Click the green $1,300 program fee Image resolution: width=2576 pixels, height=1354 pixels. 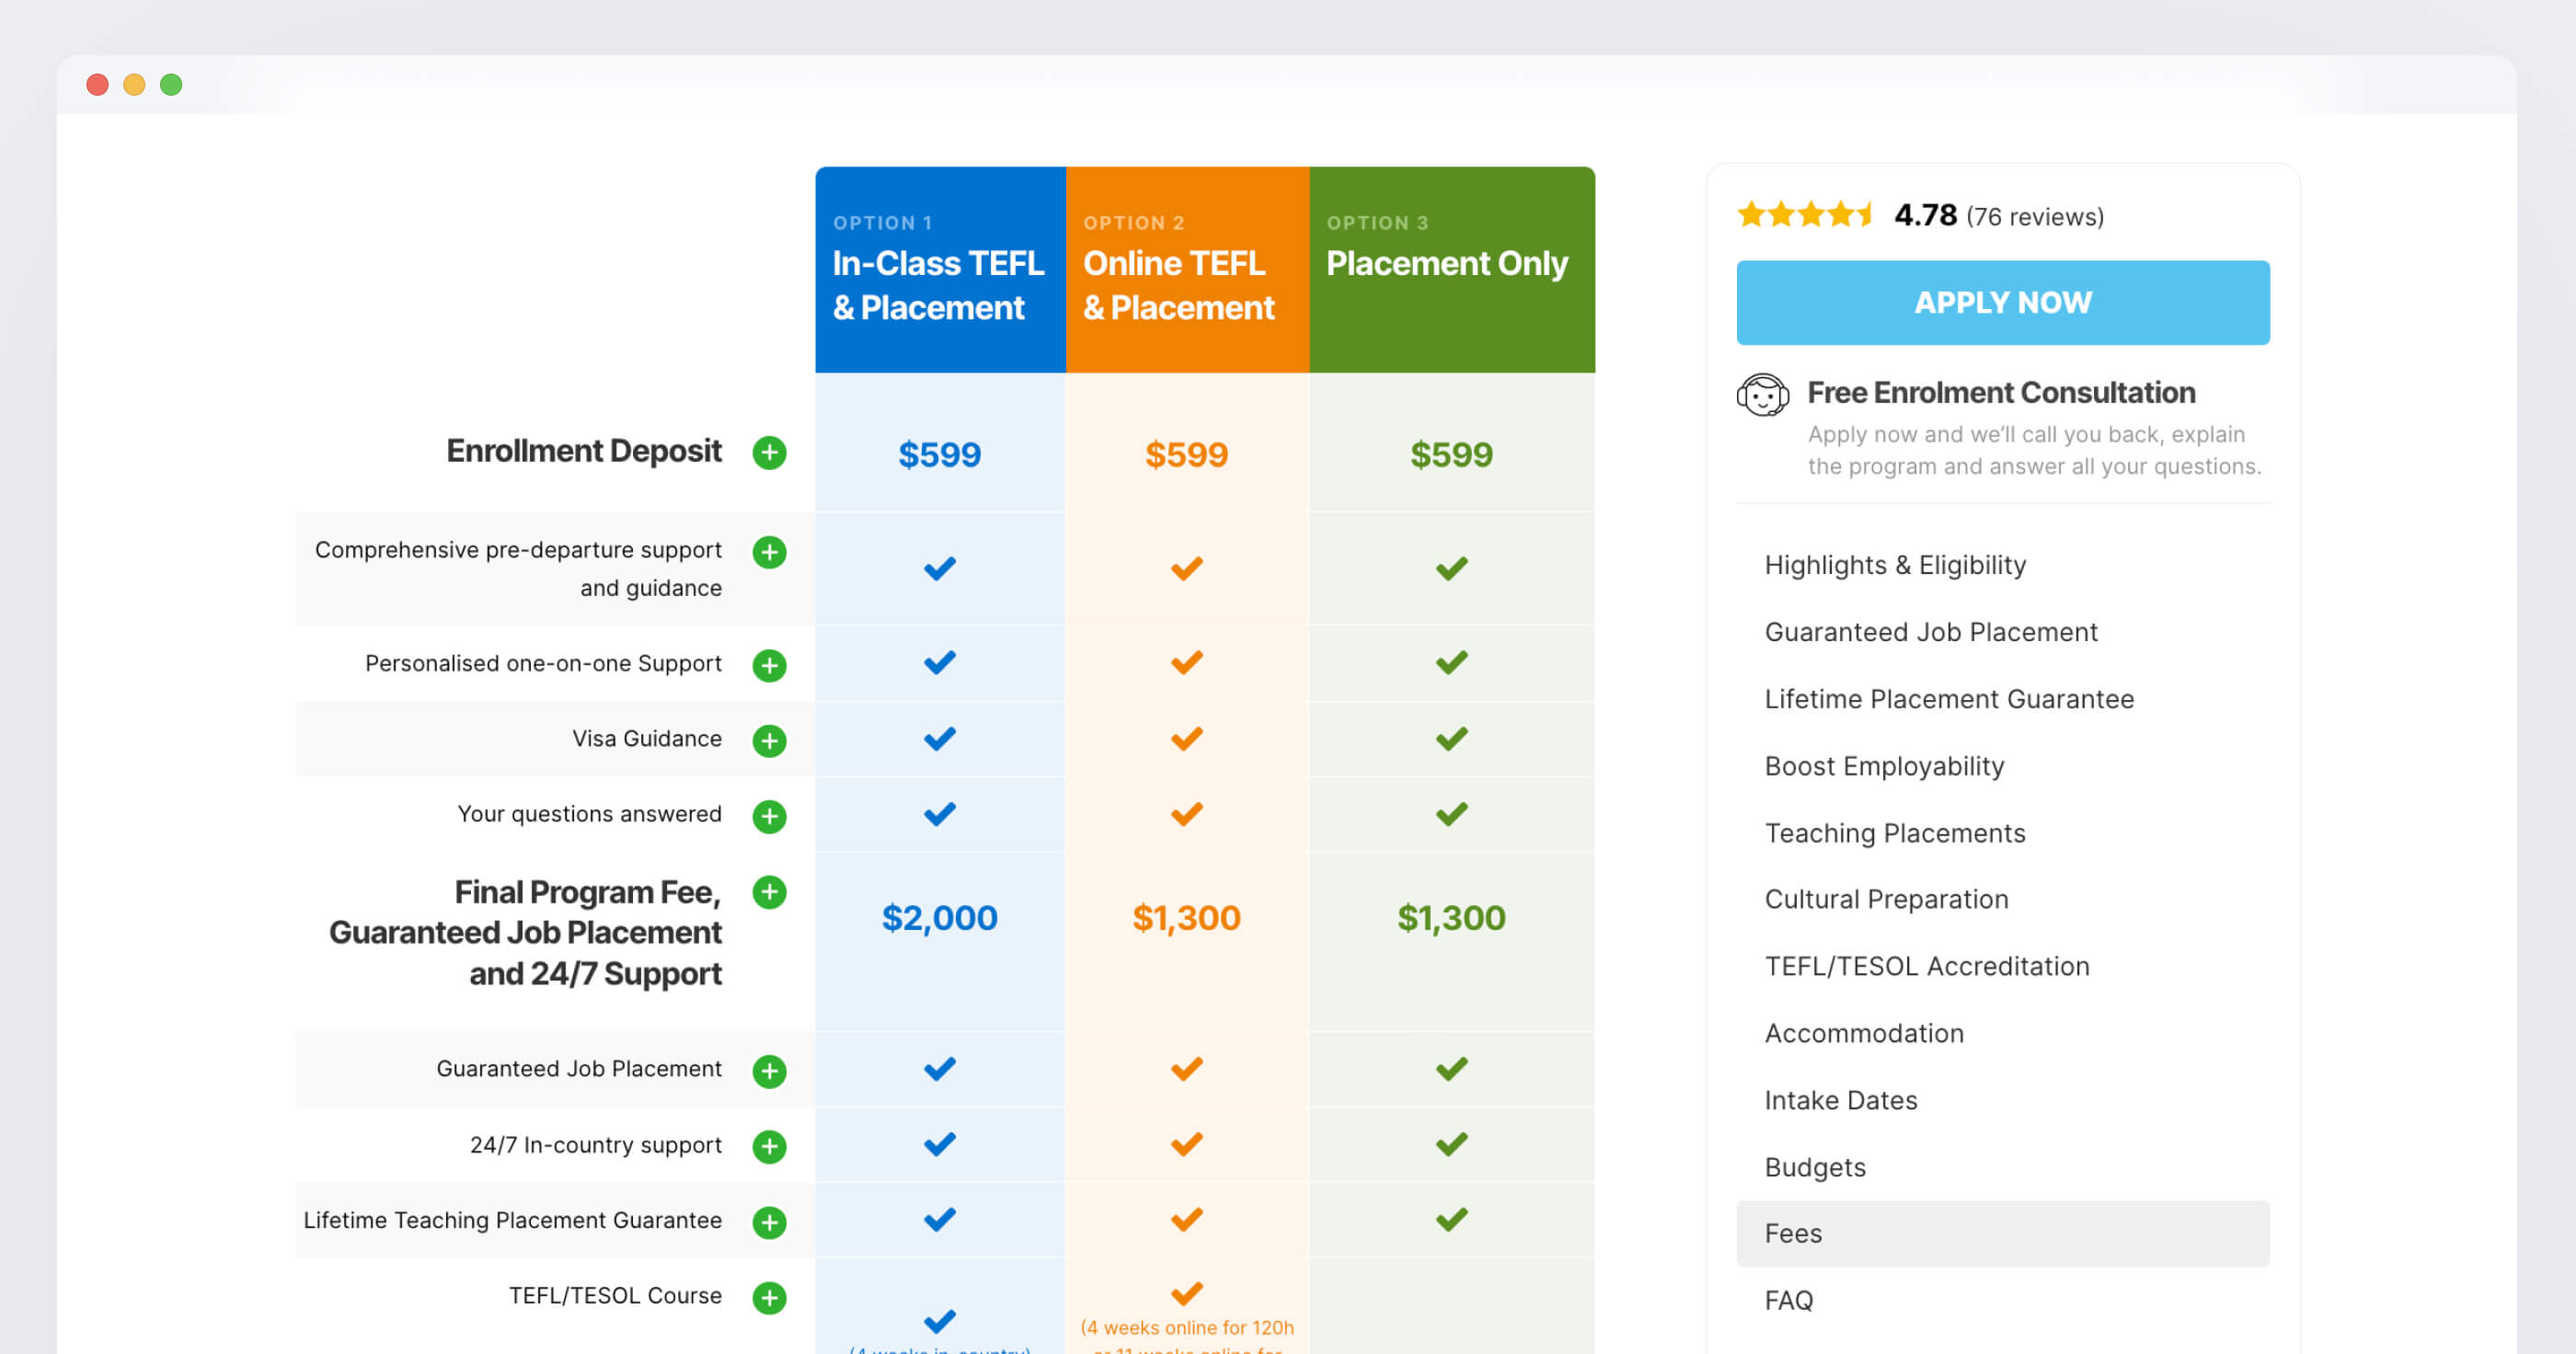pos(1451,918)
